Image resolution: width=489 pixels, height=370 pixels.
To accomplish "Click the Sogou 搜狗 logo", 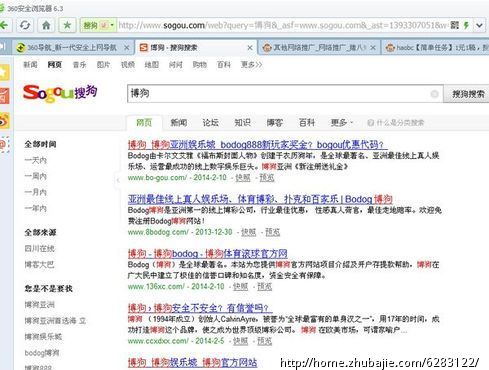I will 60,93.
